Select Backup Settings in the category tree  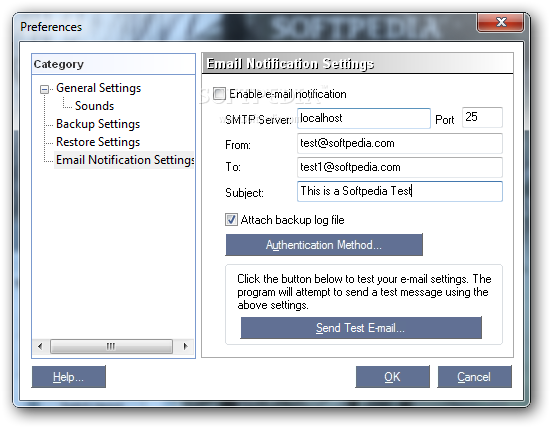click(x=98, y=124)
